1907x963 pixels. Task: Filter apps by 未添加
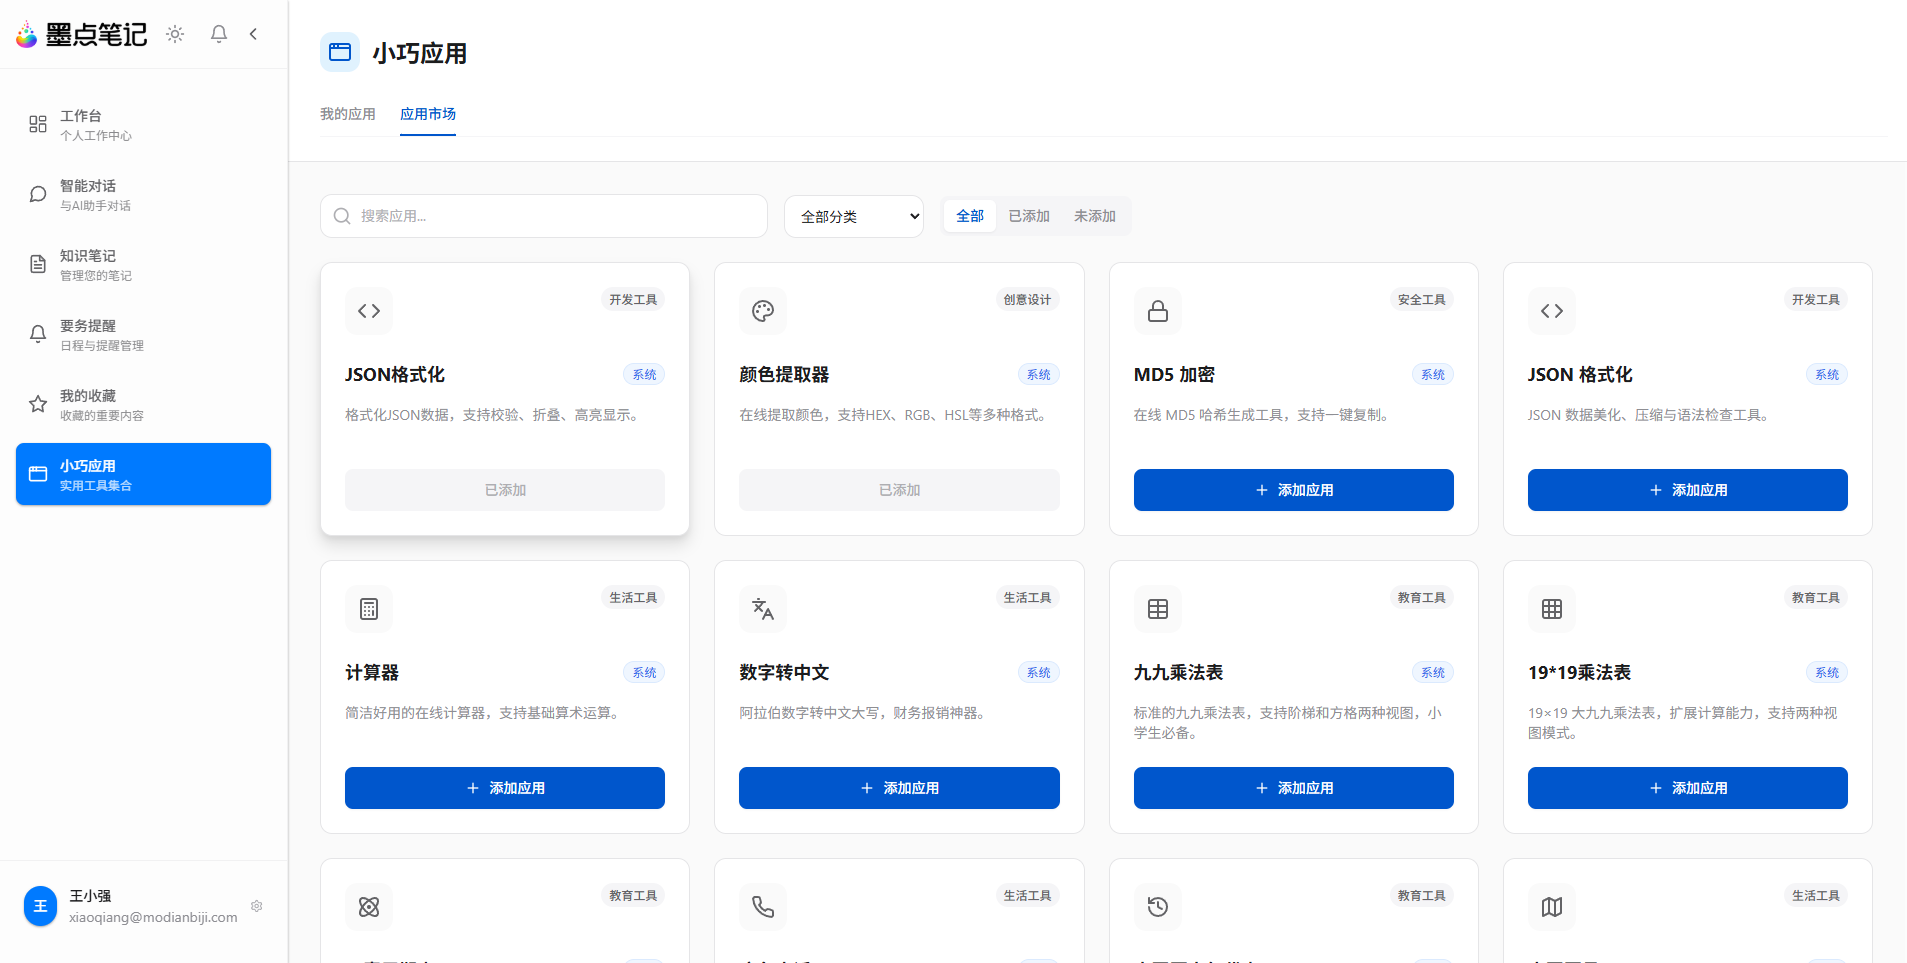pos(1094,216)
